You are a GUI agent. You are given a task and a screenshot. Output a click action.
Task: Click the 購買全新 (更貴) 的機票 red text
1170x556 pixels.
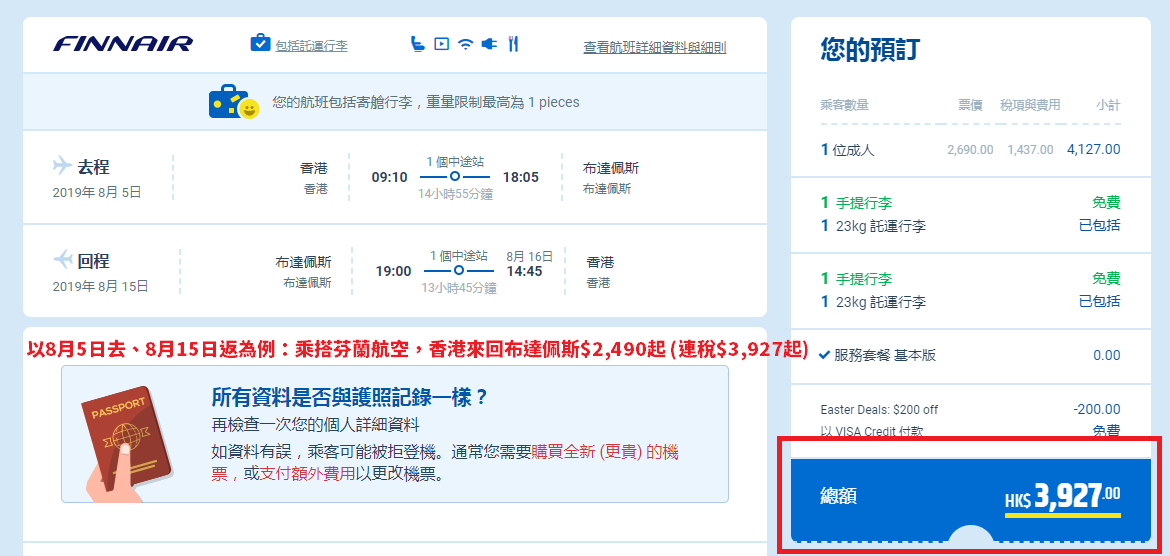(x=604, y=452)
